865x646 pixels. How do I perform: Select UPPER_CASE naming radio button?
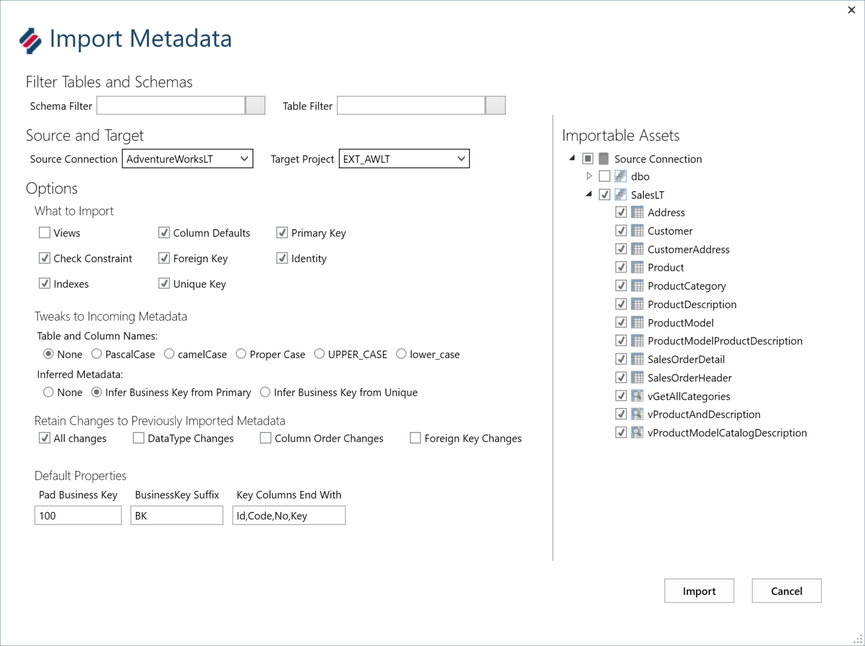click(x=319, y=354)
